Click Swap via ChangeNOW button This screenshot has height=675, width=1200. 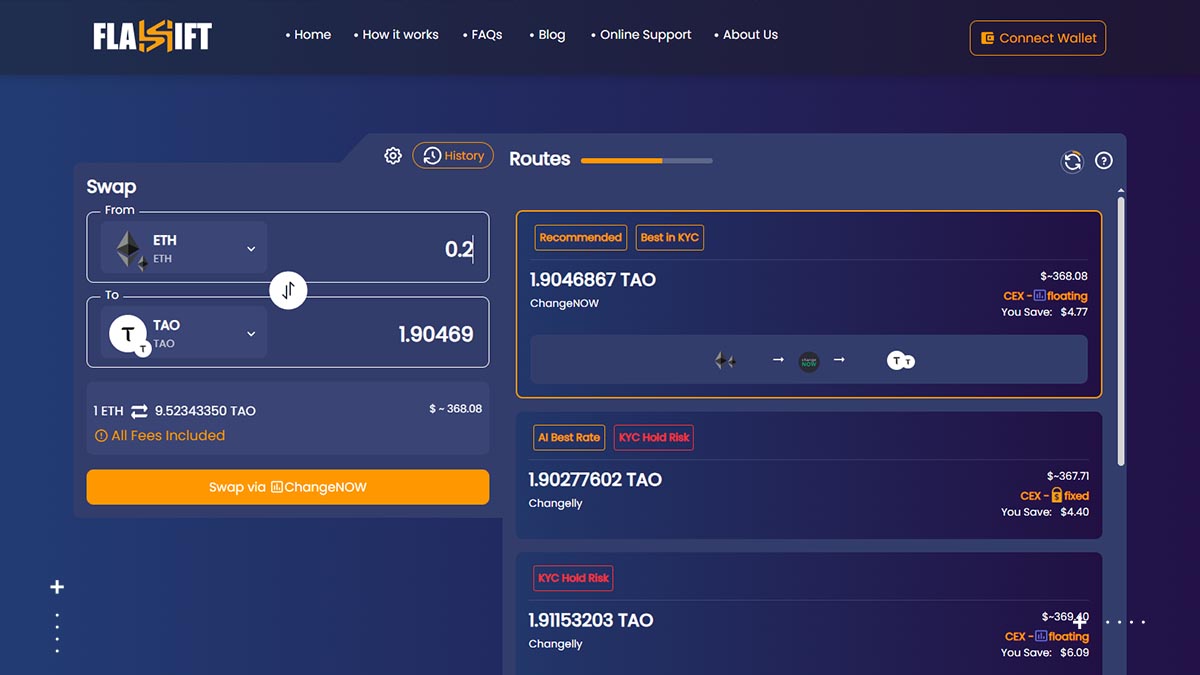[x=288, y=487]
